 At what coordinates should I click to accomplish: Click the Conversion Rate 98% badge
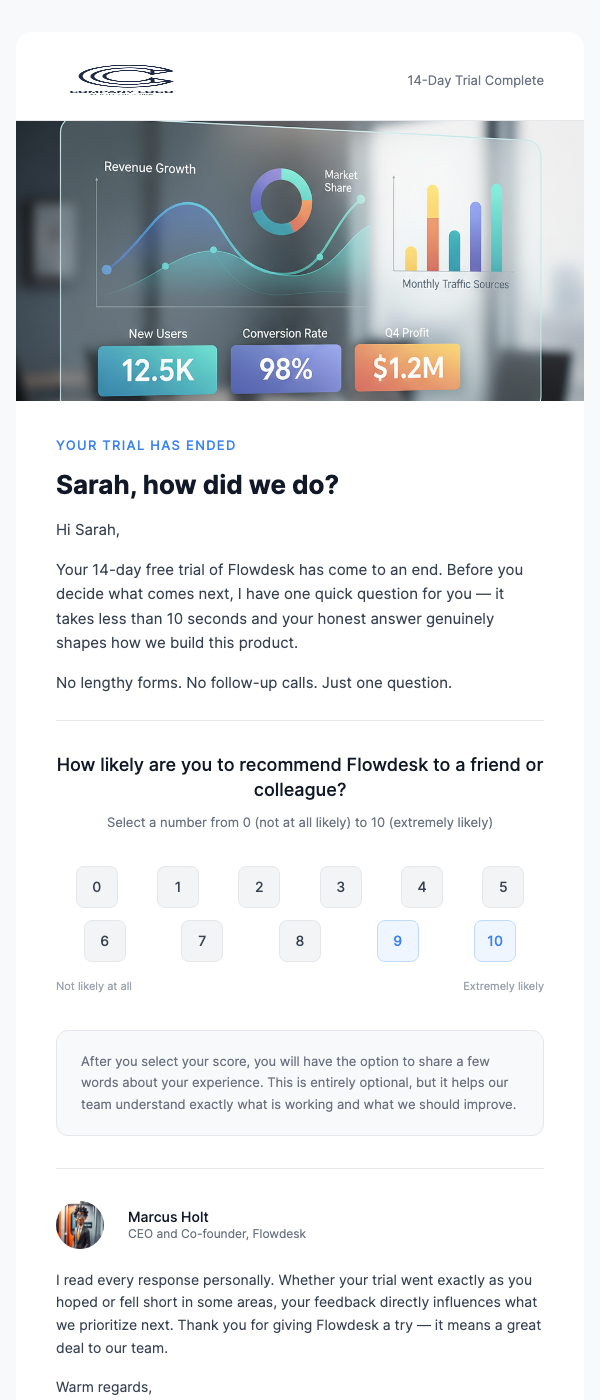[286, 368]
